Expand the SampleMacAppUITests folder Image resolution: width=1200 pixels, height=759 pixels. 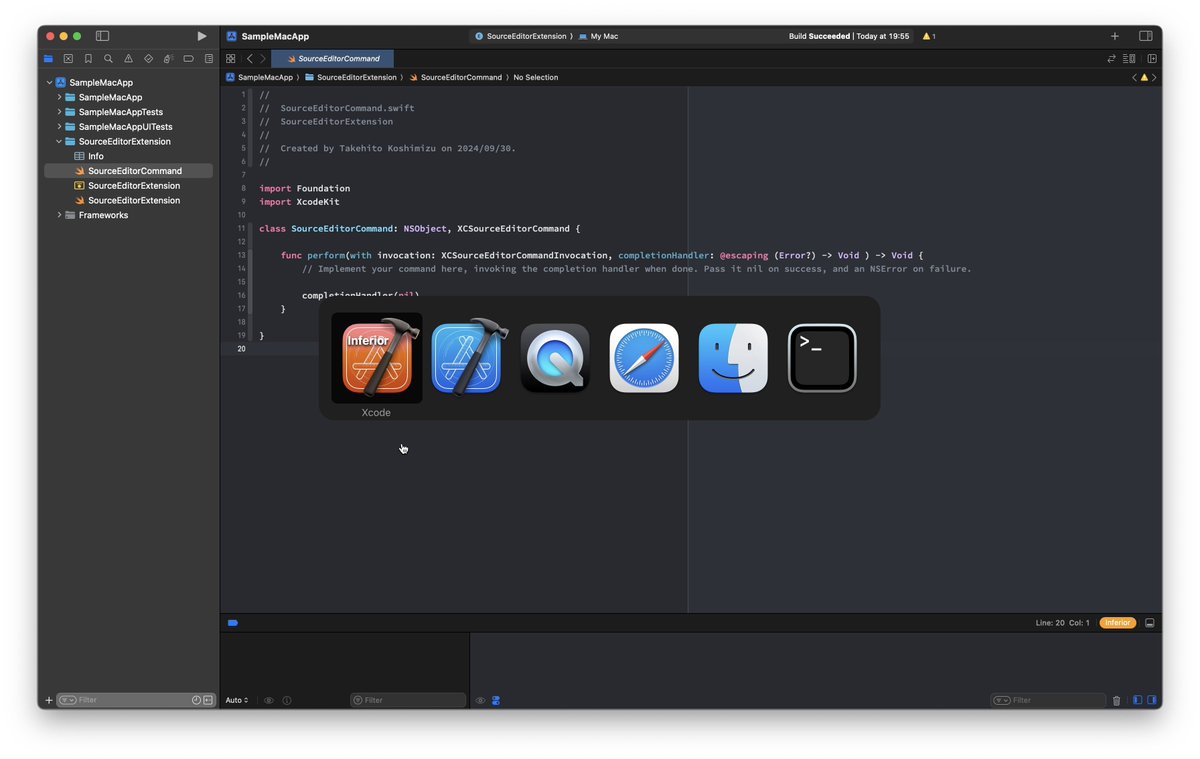[59, 127]
